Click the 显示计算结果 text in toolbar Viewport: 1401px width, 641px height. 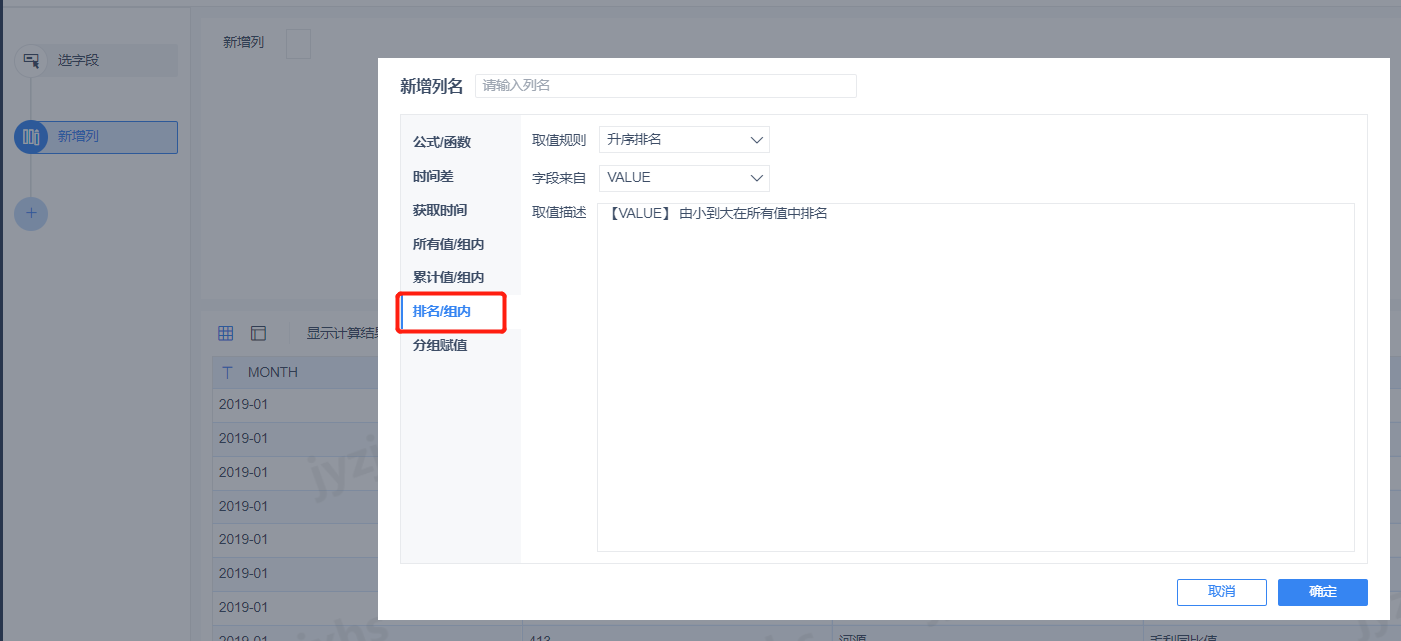(x=342, y=334)
